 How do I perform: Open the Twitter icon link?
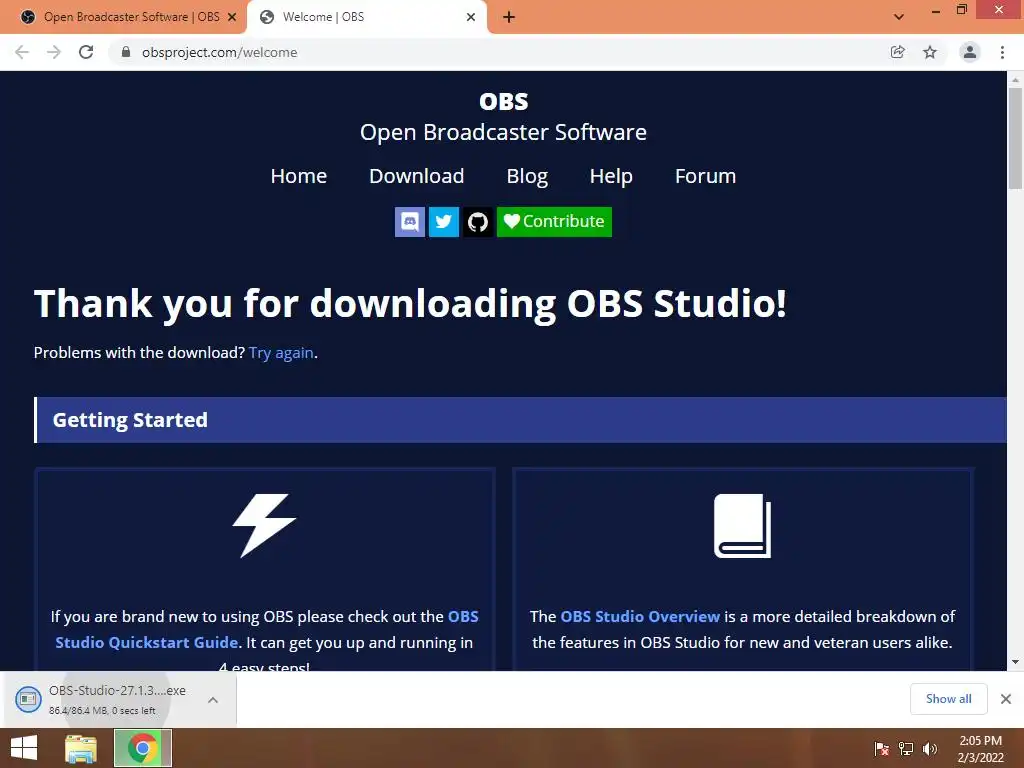point(443,221)
